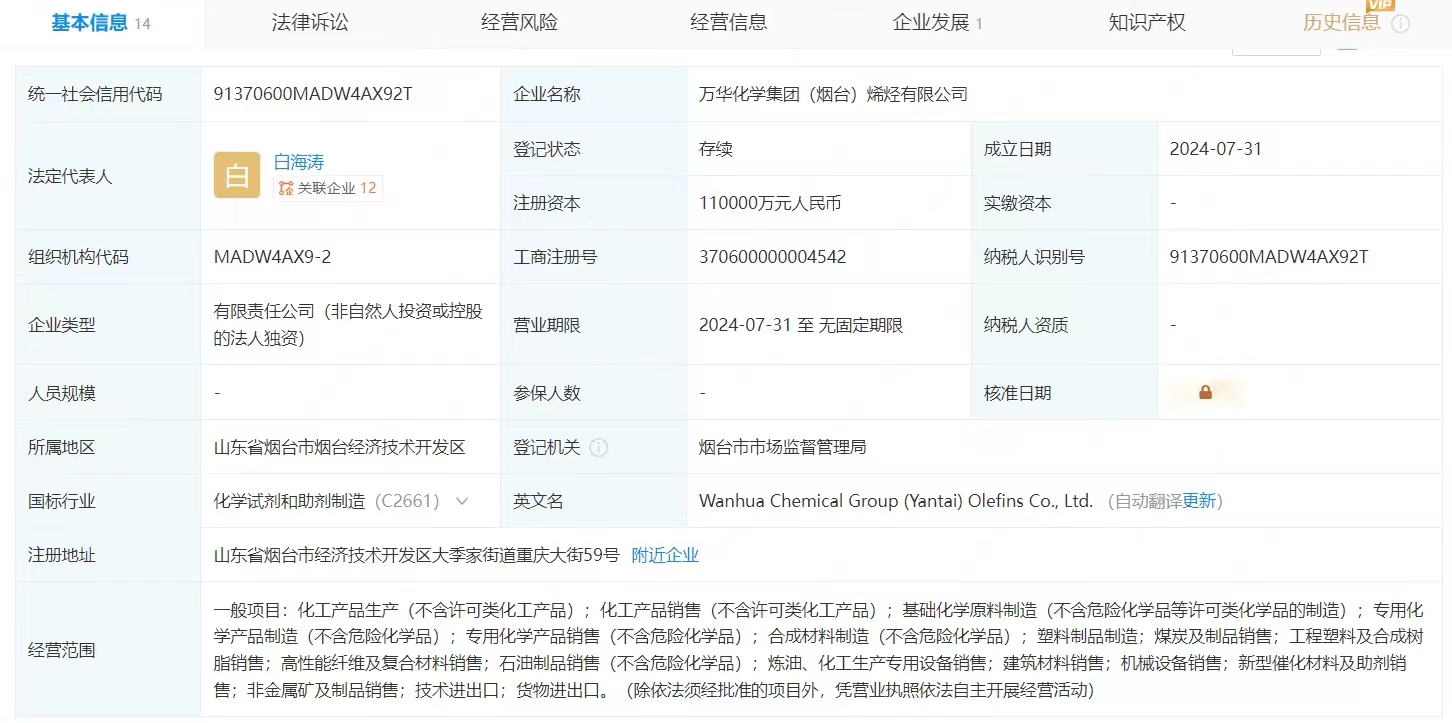Click the info icon next to 历史信息
The image size is (1452, 723).
click(x=1401, y=24)
